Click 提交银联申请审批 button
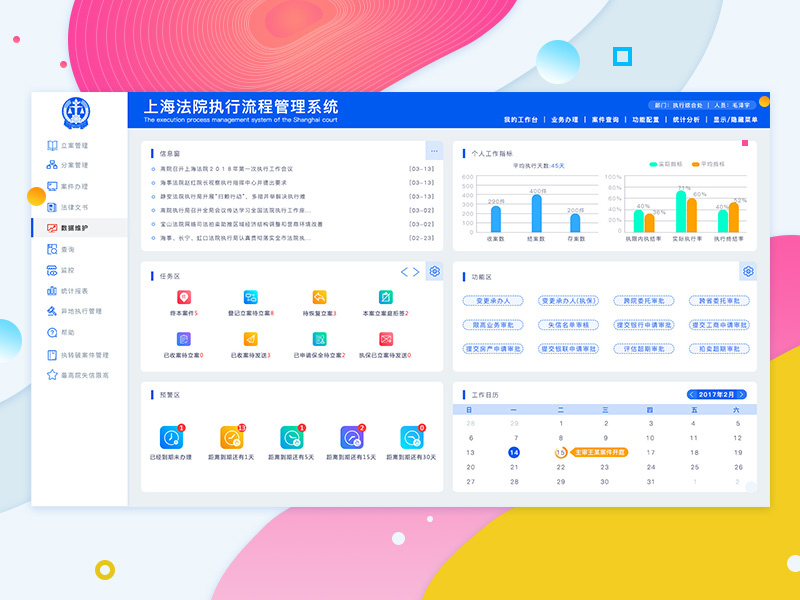The image size is (800, 600). (568, 349)
